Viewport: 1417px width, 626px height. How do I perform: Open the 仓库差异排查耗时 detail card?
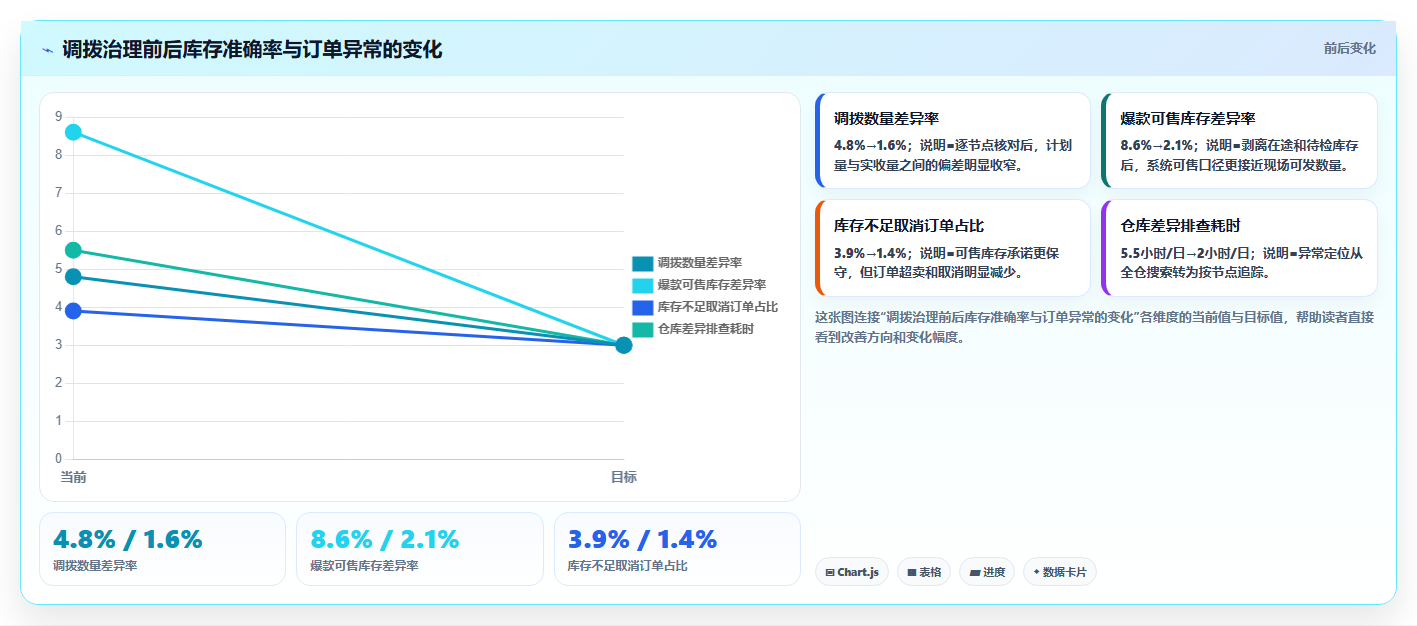[x=1239, y=248]
